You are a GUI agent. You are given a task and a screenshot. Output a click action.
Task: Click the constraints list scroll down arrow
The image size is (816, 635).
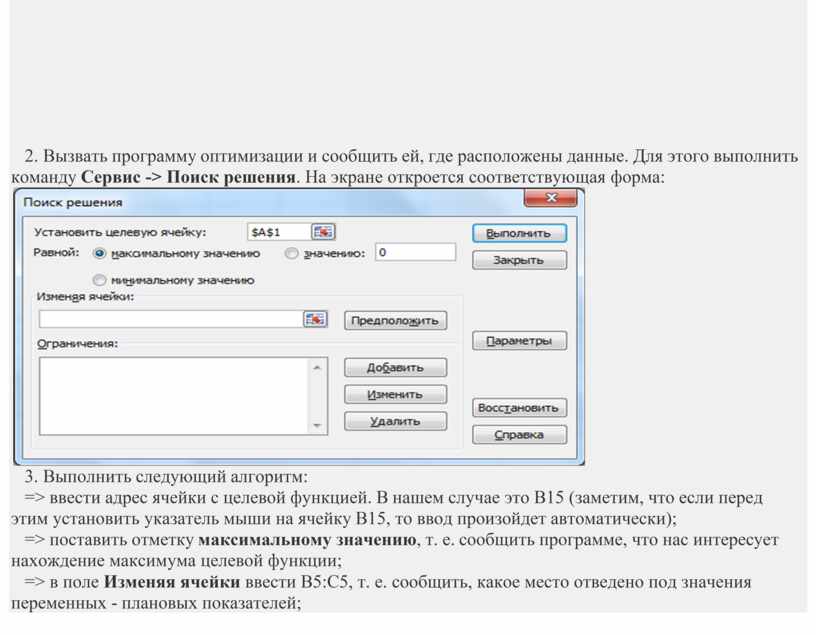pos(318,425)
